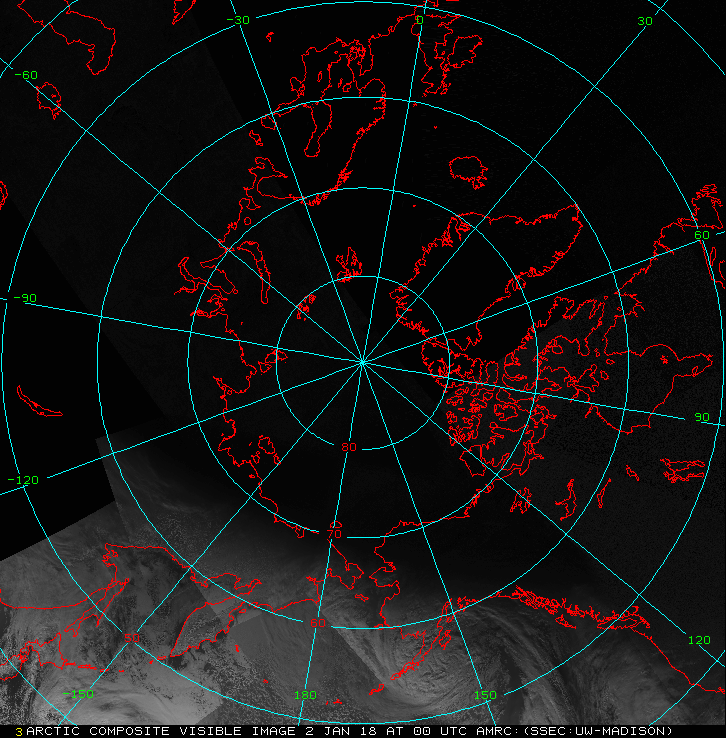Viewport: 726px width, 738px height.
Task: Click the yellow 3 in the caption bar
Action: click(19, 732)
